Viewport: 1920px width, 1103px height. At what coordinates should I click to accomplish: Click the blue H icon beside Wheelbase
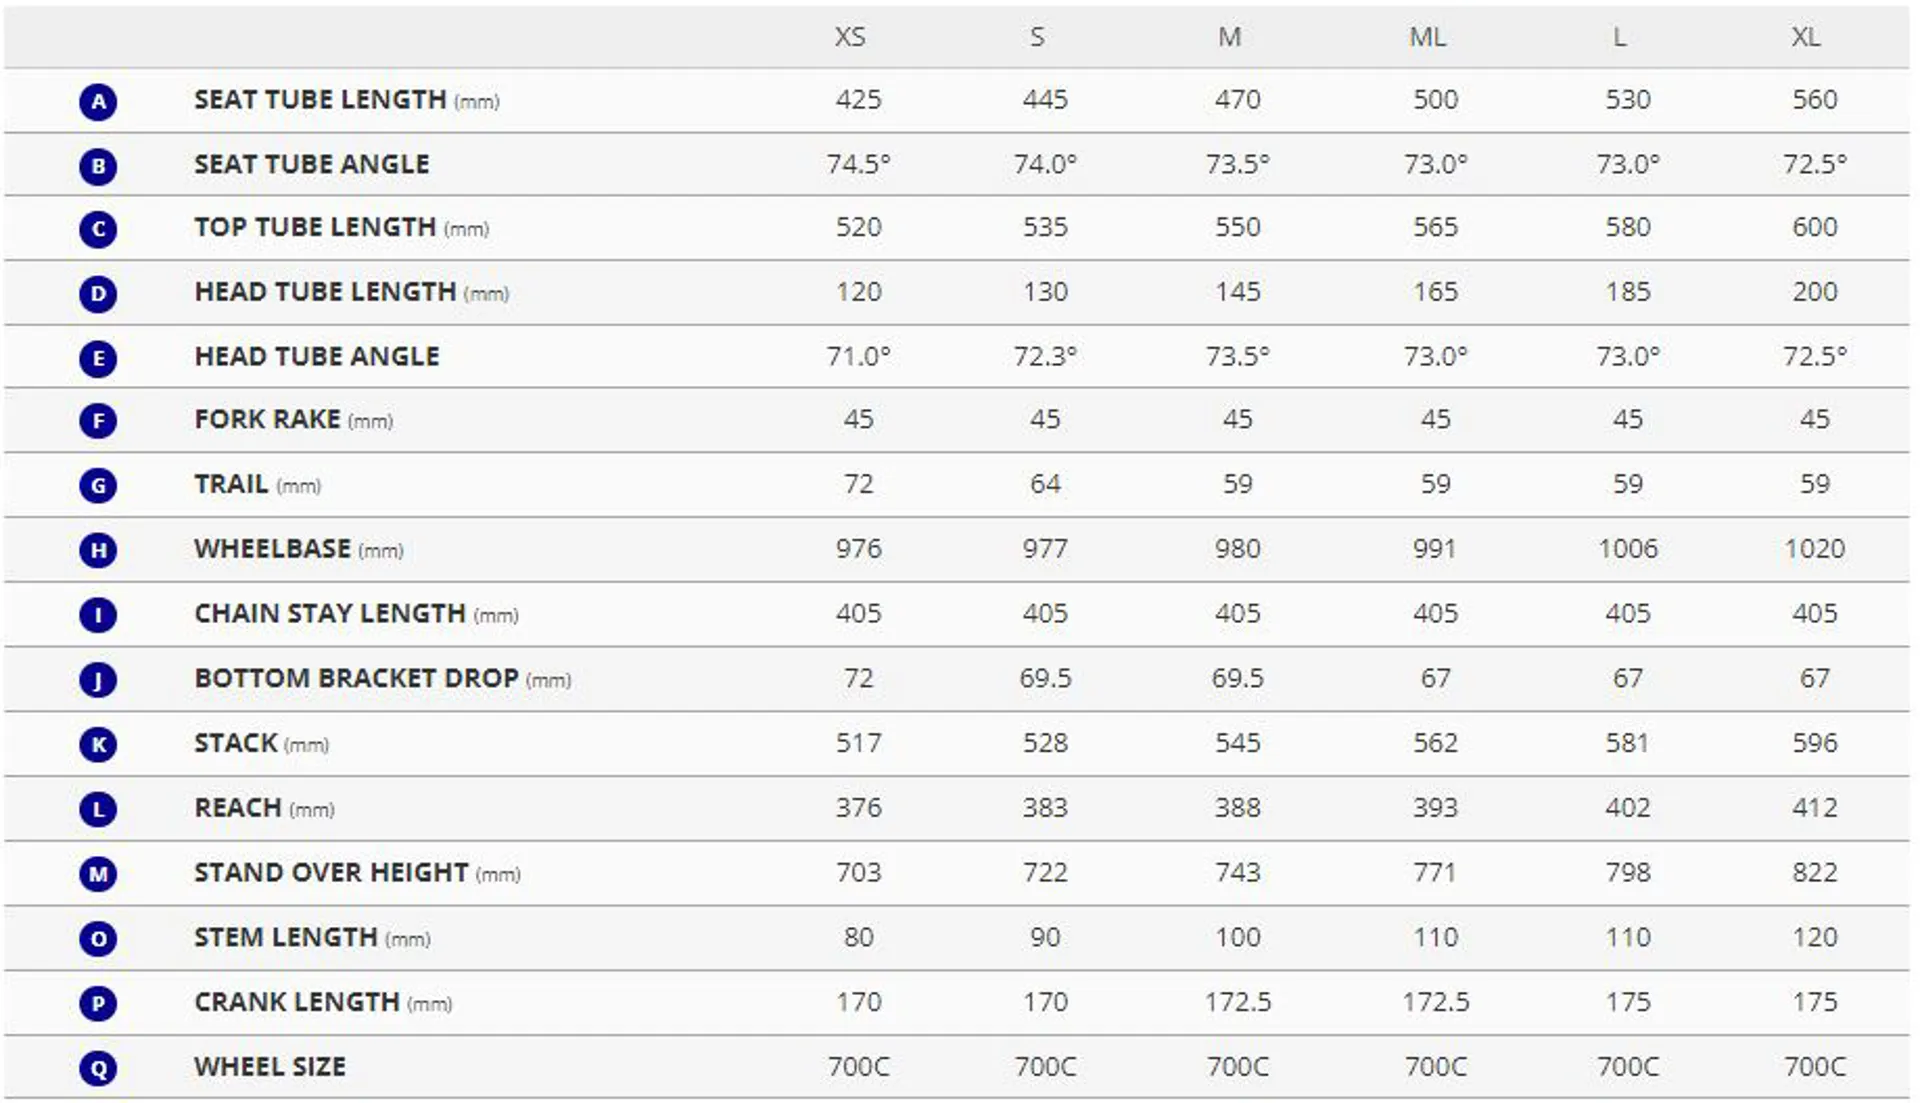(98, 549)
